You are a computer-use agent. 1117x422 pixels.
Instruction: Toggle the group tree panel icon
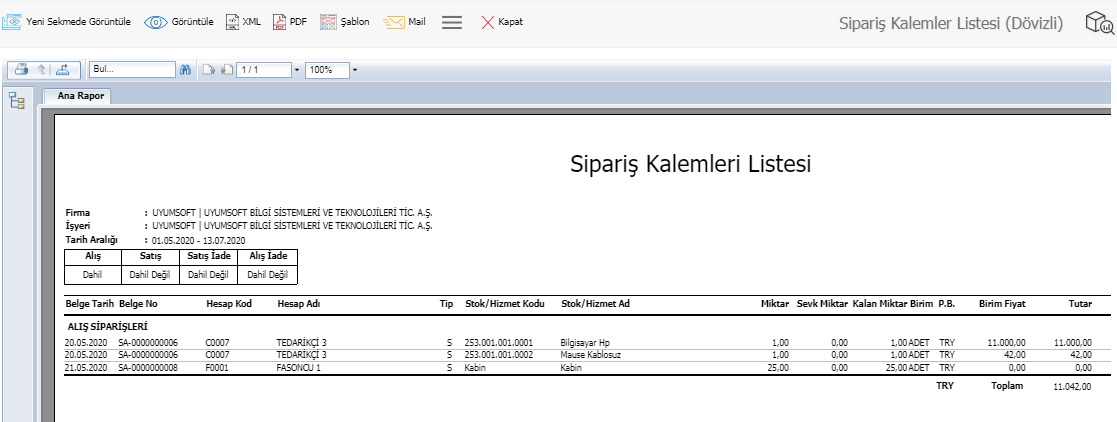pyautogui.click(x=17, y=101)
